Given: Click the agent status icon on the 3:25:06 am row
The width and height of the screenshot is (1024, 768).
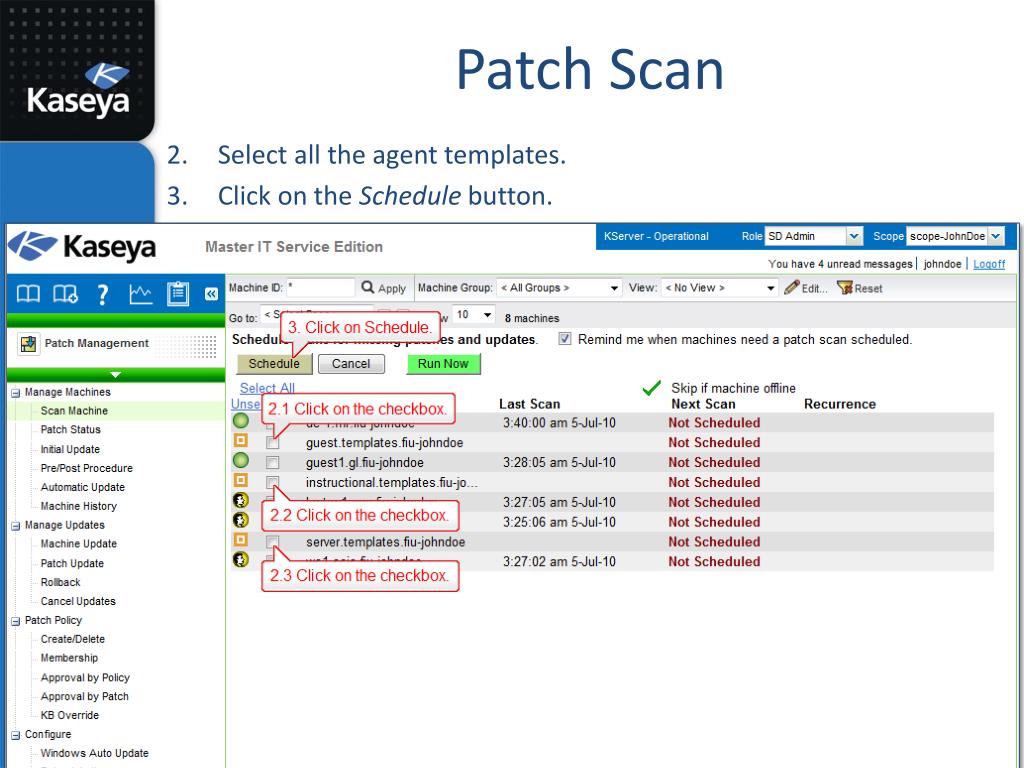Looking at the screenshot, I should point(241,520).
